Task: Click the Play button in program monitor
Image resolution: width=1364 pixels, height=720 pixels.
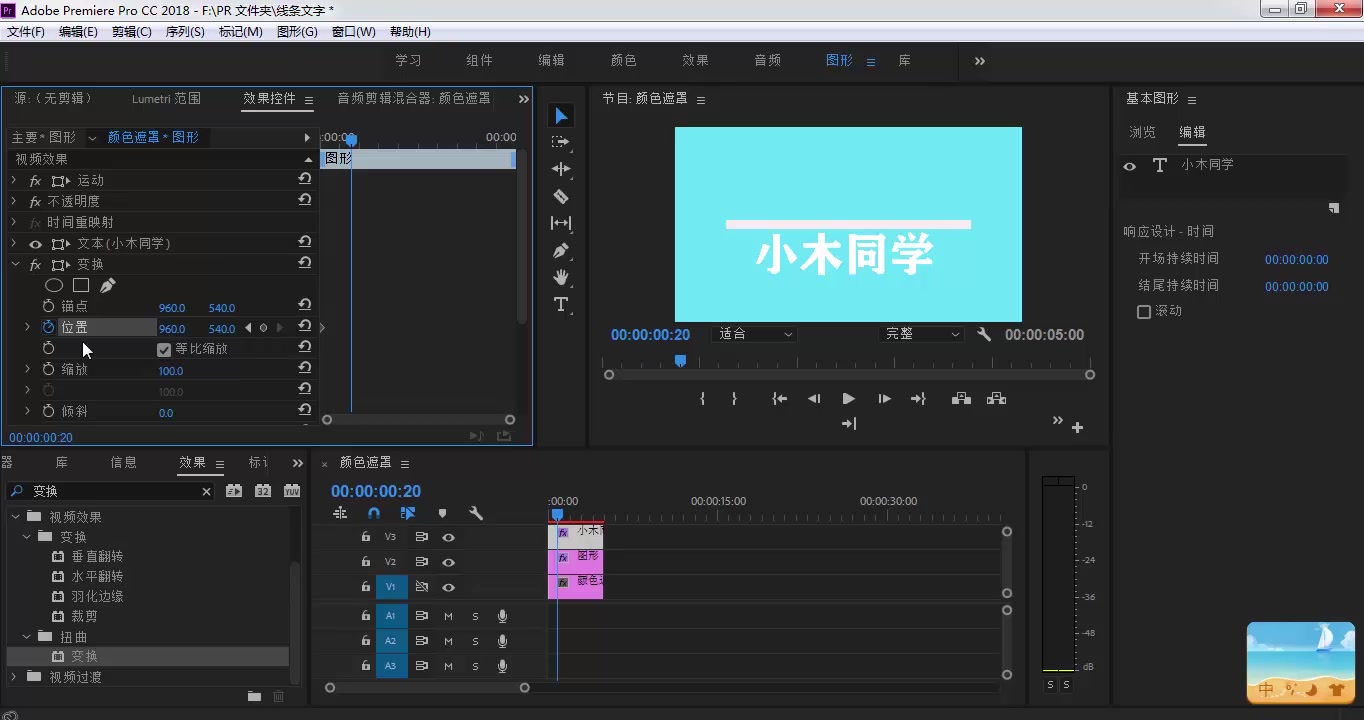Action: 848,398
